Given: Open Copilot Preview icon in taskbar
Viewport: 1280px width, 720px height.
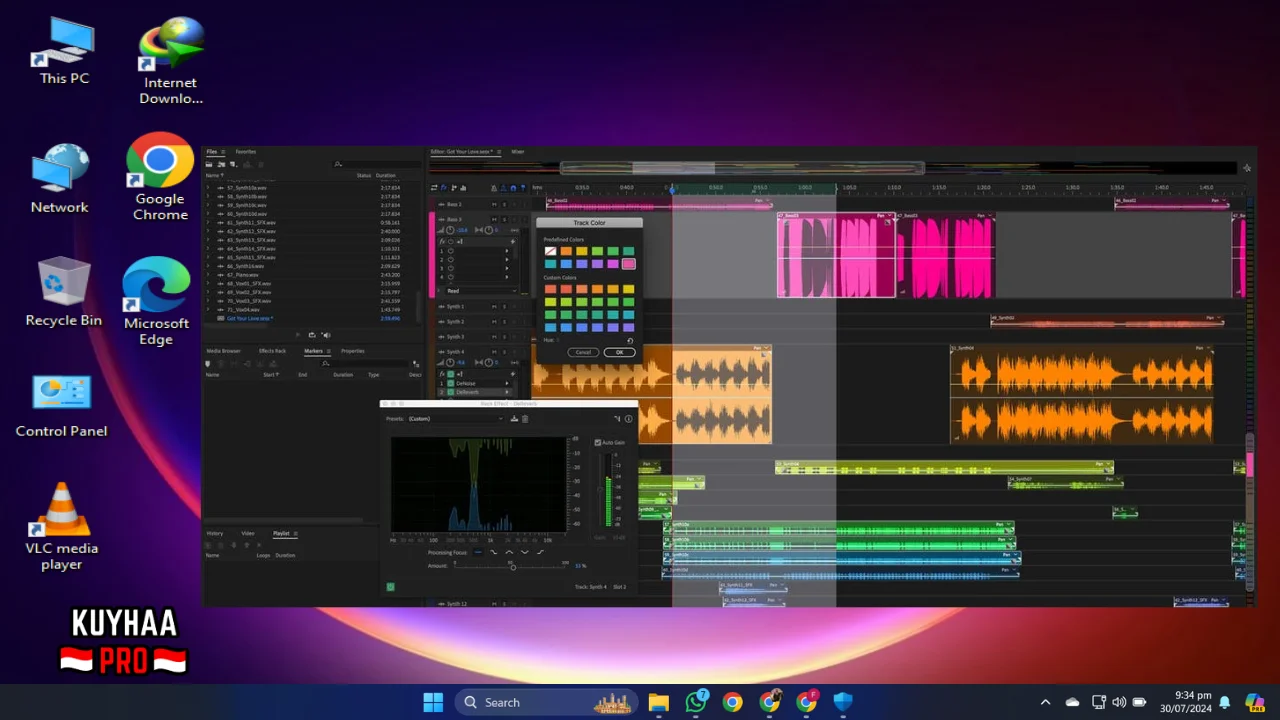Looking at the screenshot, I should [x=1255, y=702].
